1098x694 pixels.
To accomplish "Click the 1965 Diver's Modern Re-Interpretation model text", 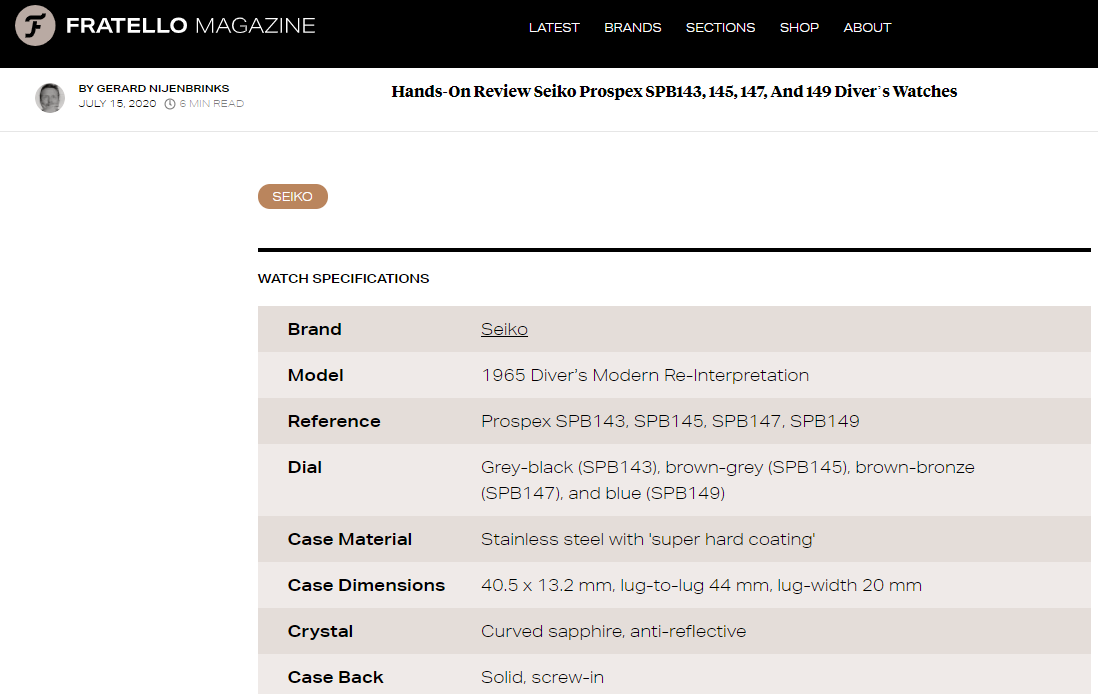I will [645, 376].
